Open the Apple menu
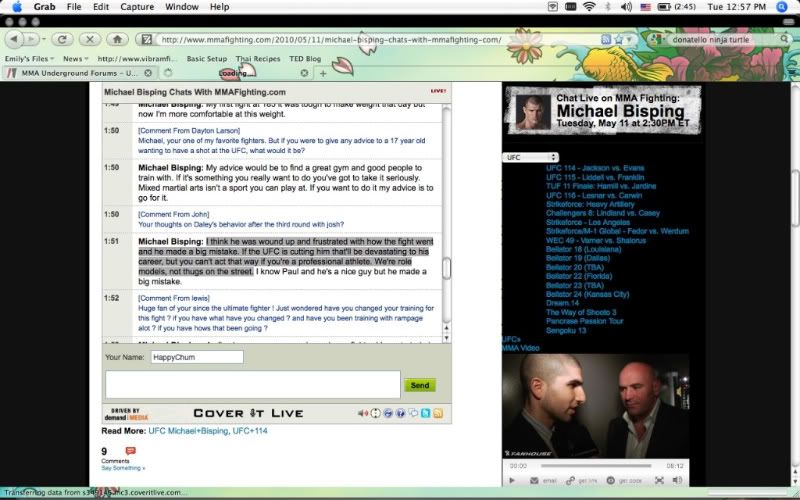The image size is (800, 500). click(17, 7)
